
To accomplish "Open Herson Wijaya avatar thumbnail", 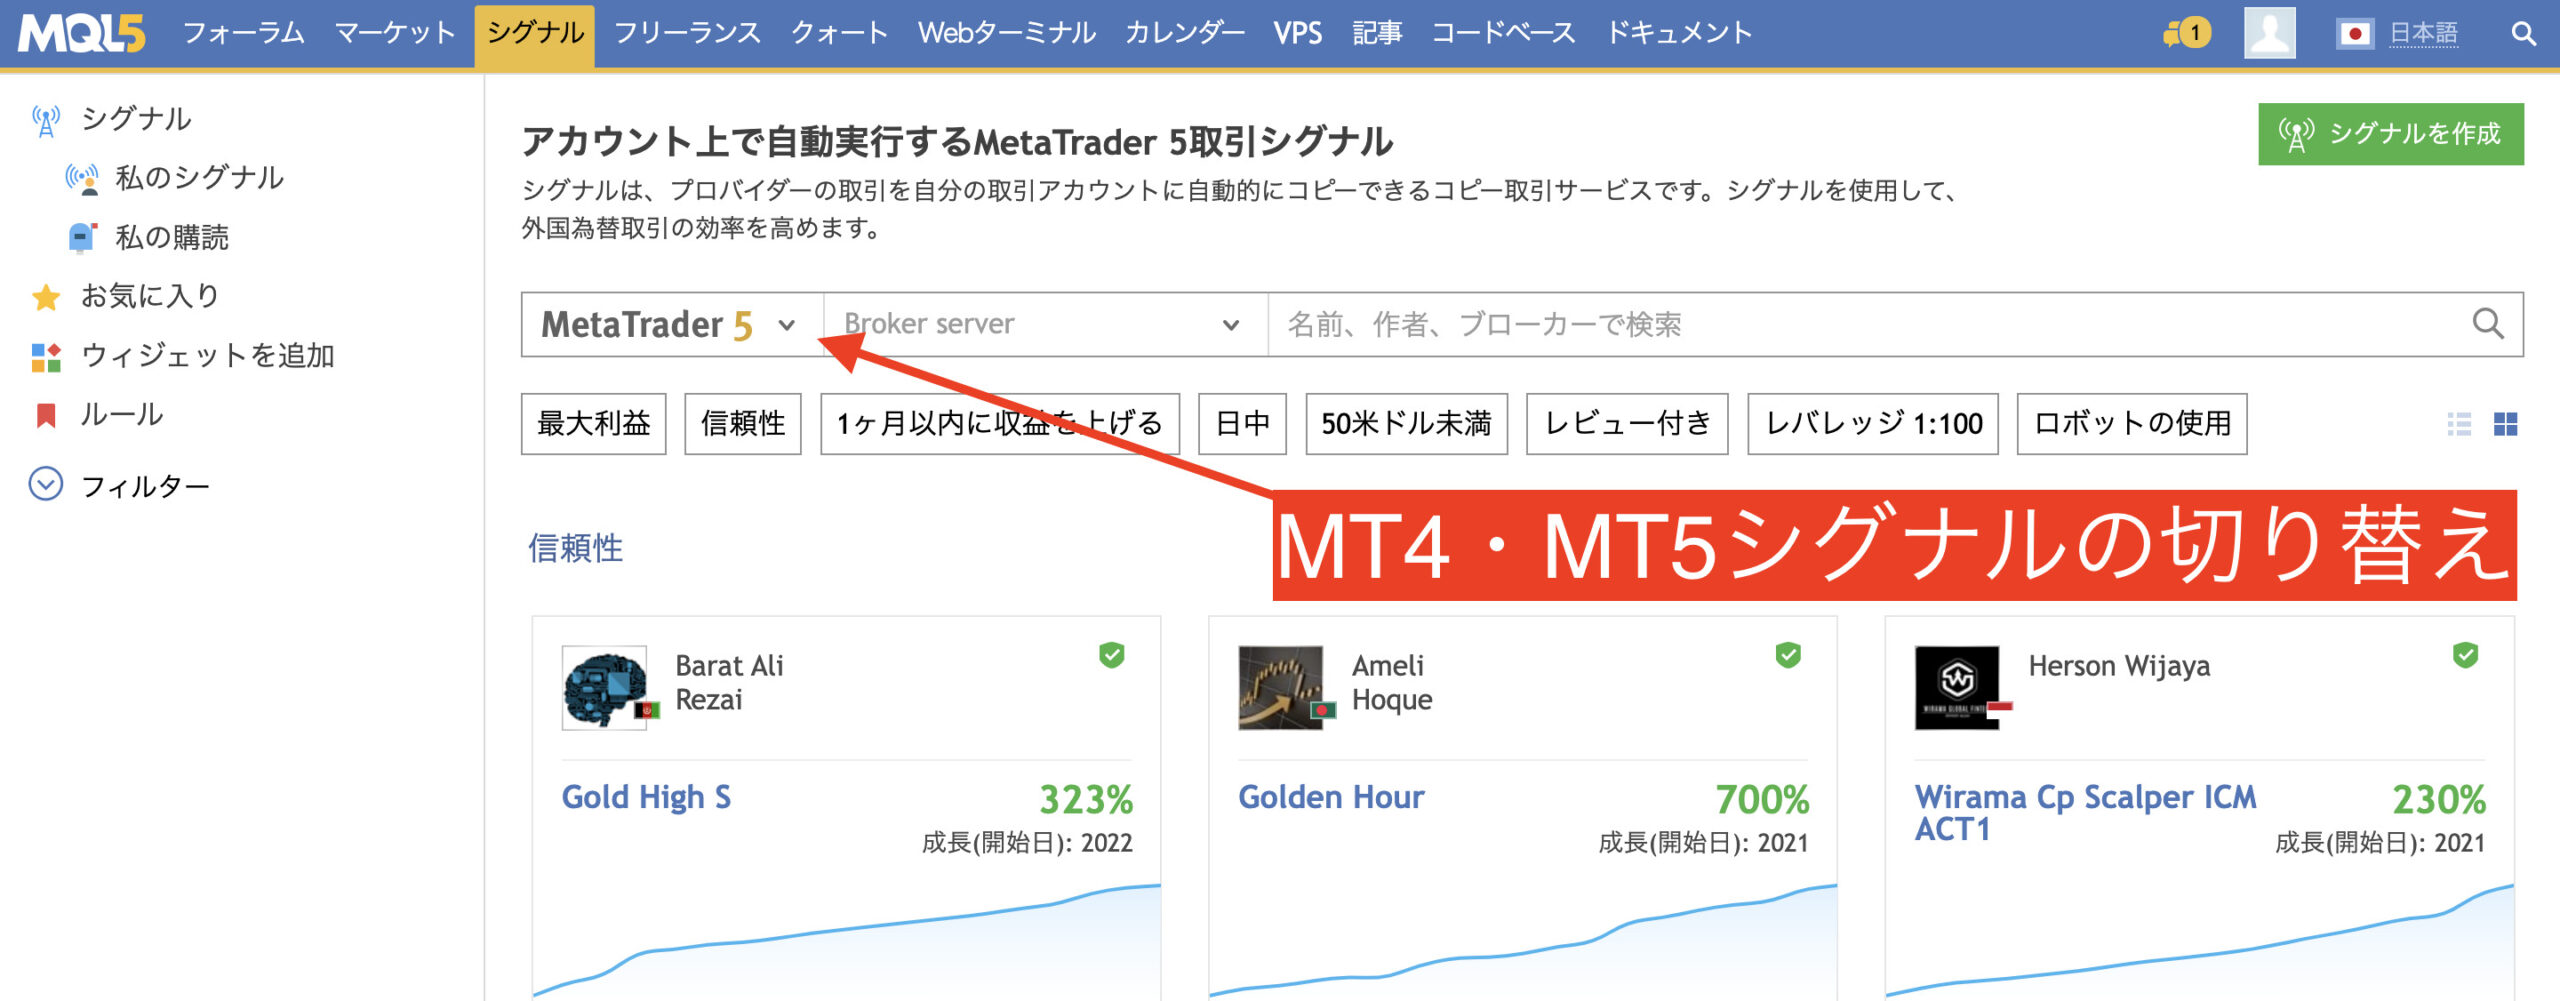I will (1958, 688).
